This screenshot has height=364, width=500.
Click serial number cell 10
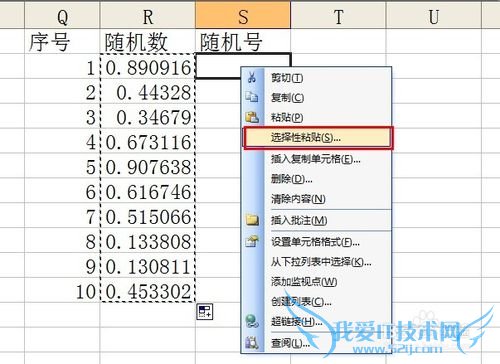[62, 290]
